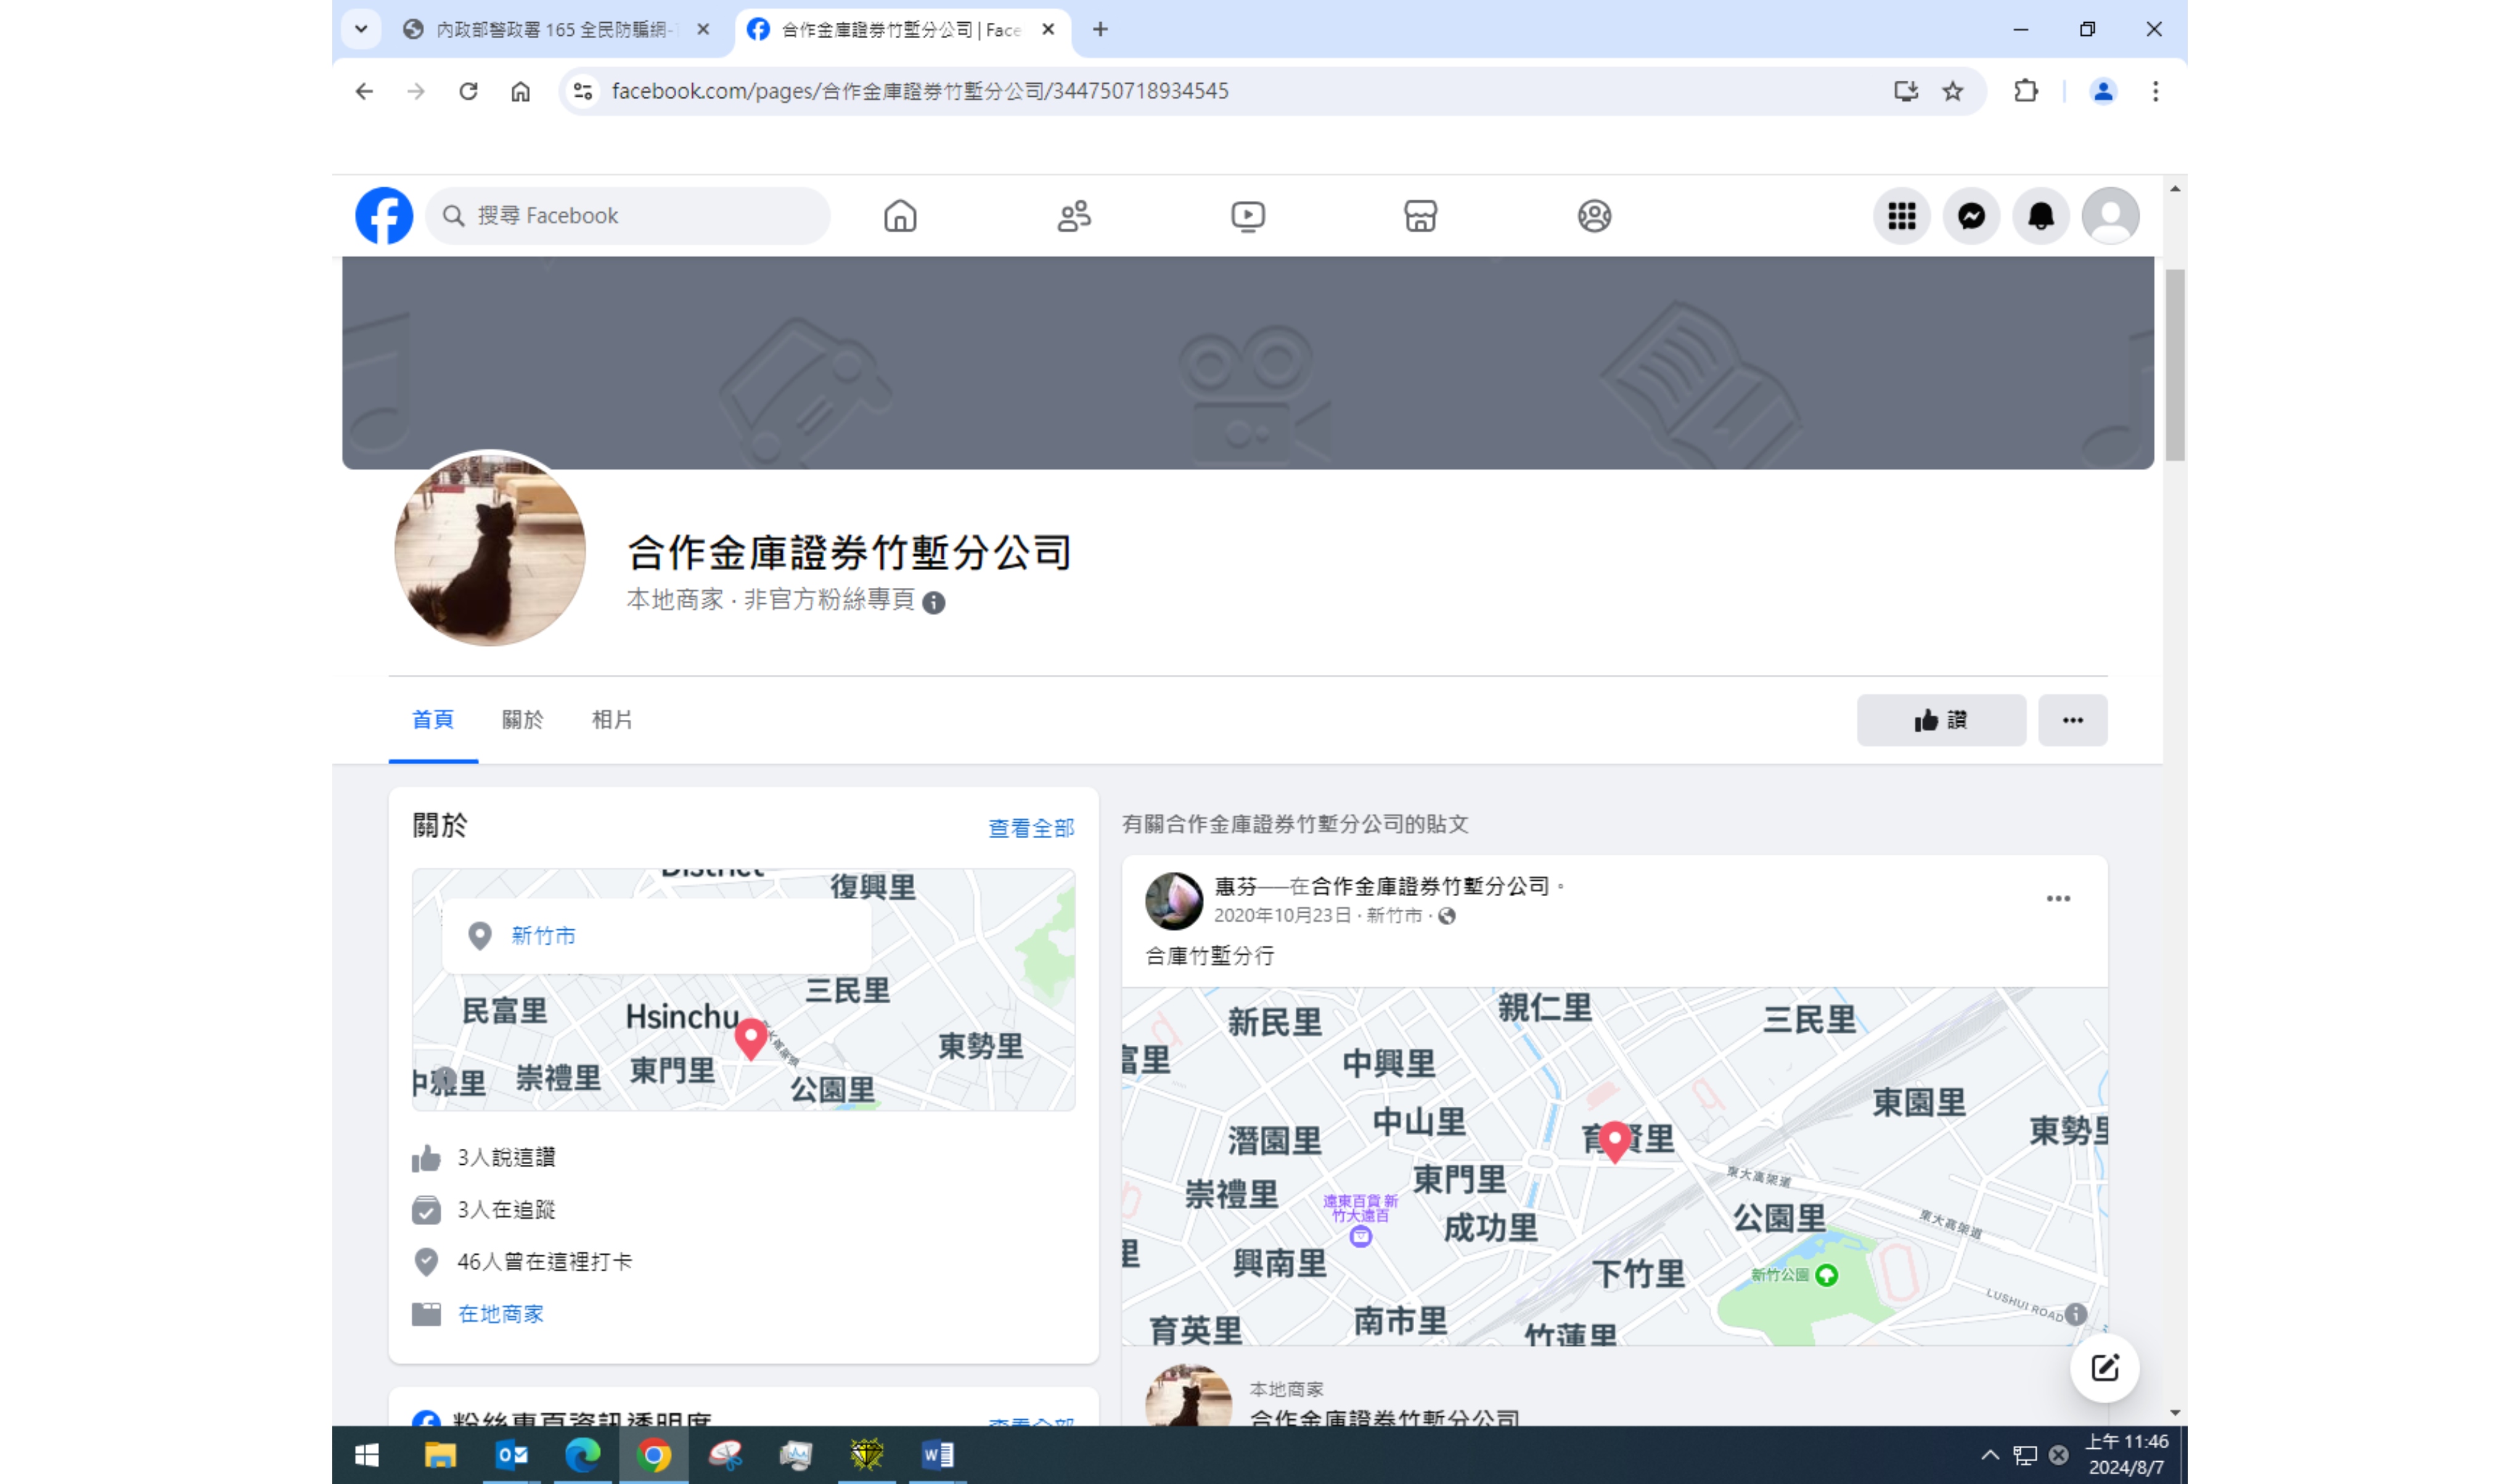This screenshot has width=2520, height=1484.
Task: Switch to the 關於 tab
Action: point(522,719)
